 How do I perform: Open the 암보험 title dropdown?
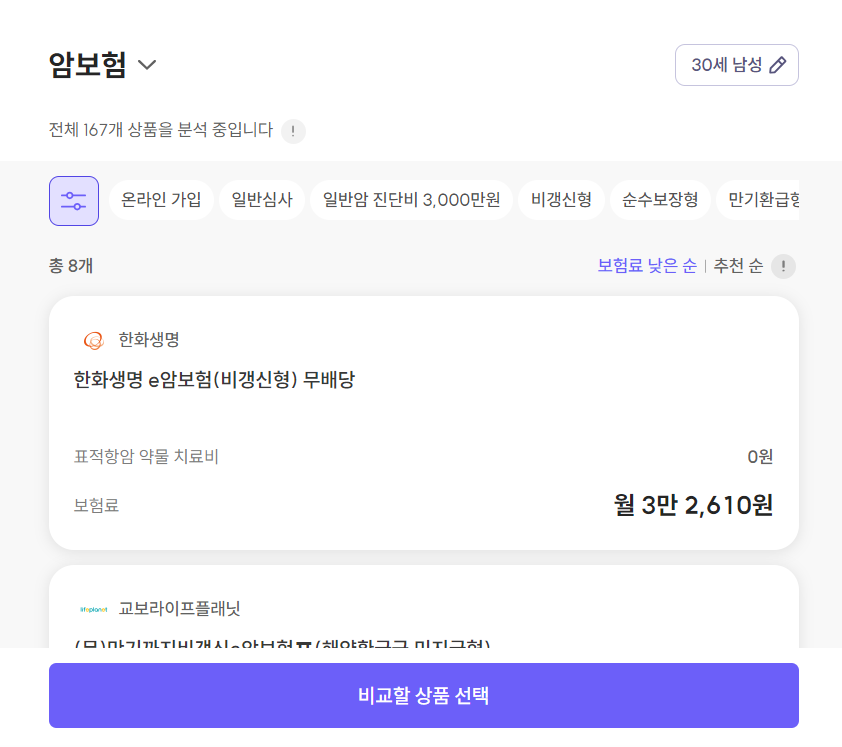(102, 64)
